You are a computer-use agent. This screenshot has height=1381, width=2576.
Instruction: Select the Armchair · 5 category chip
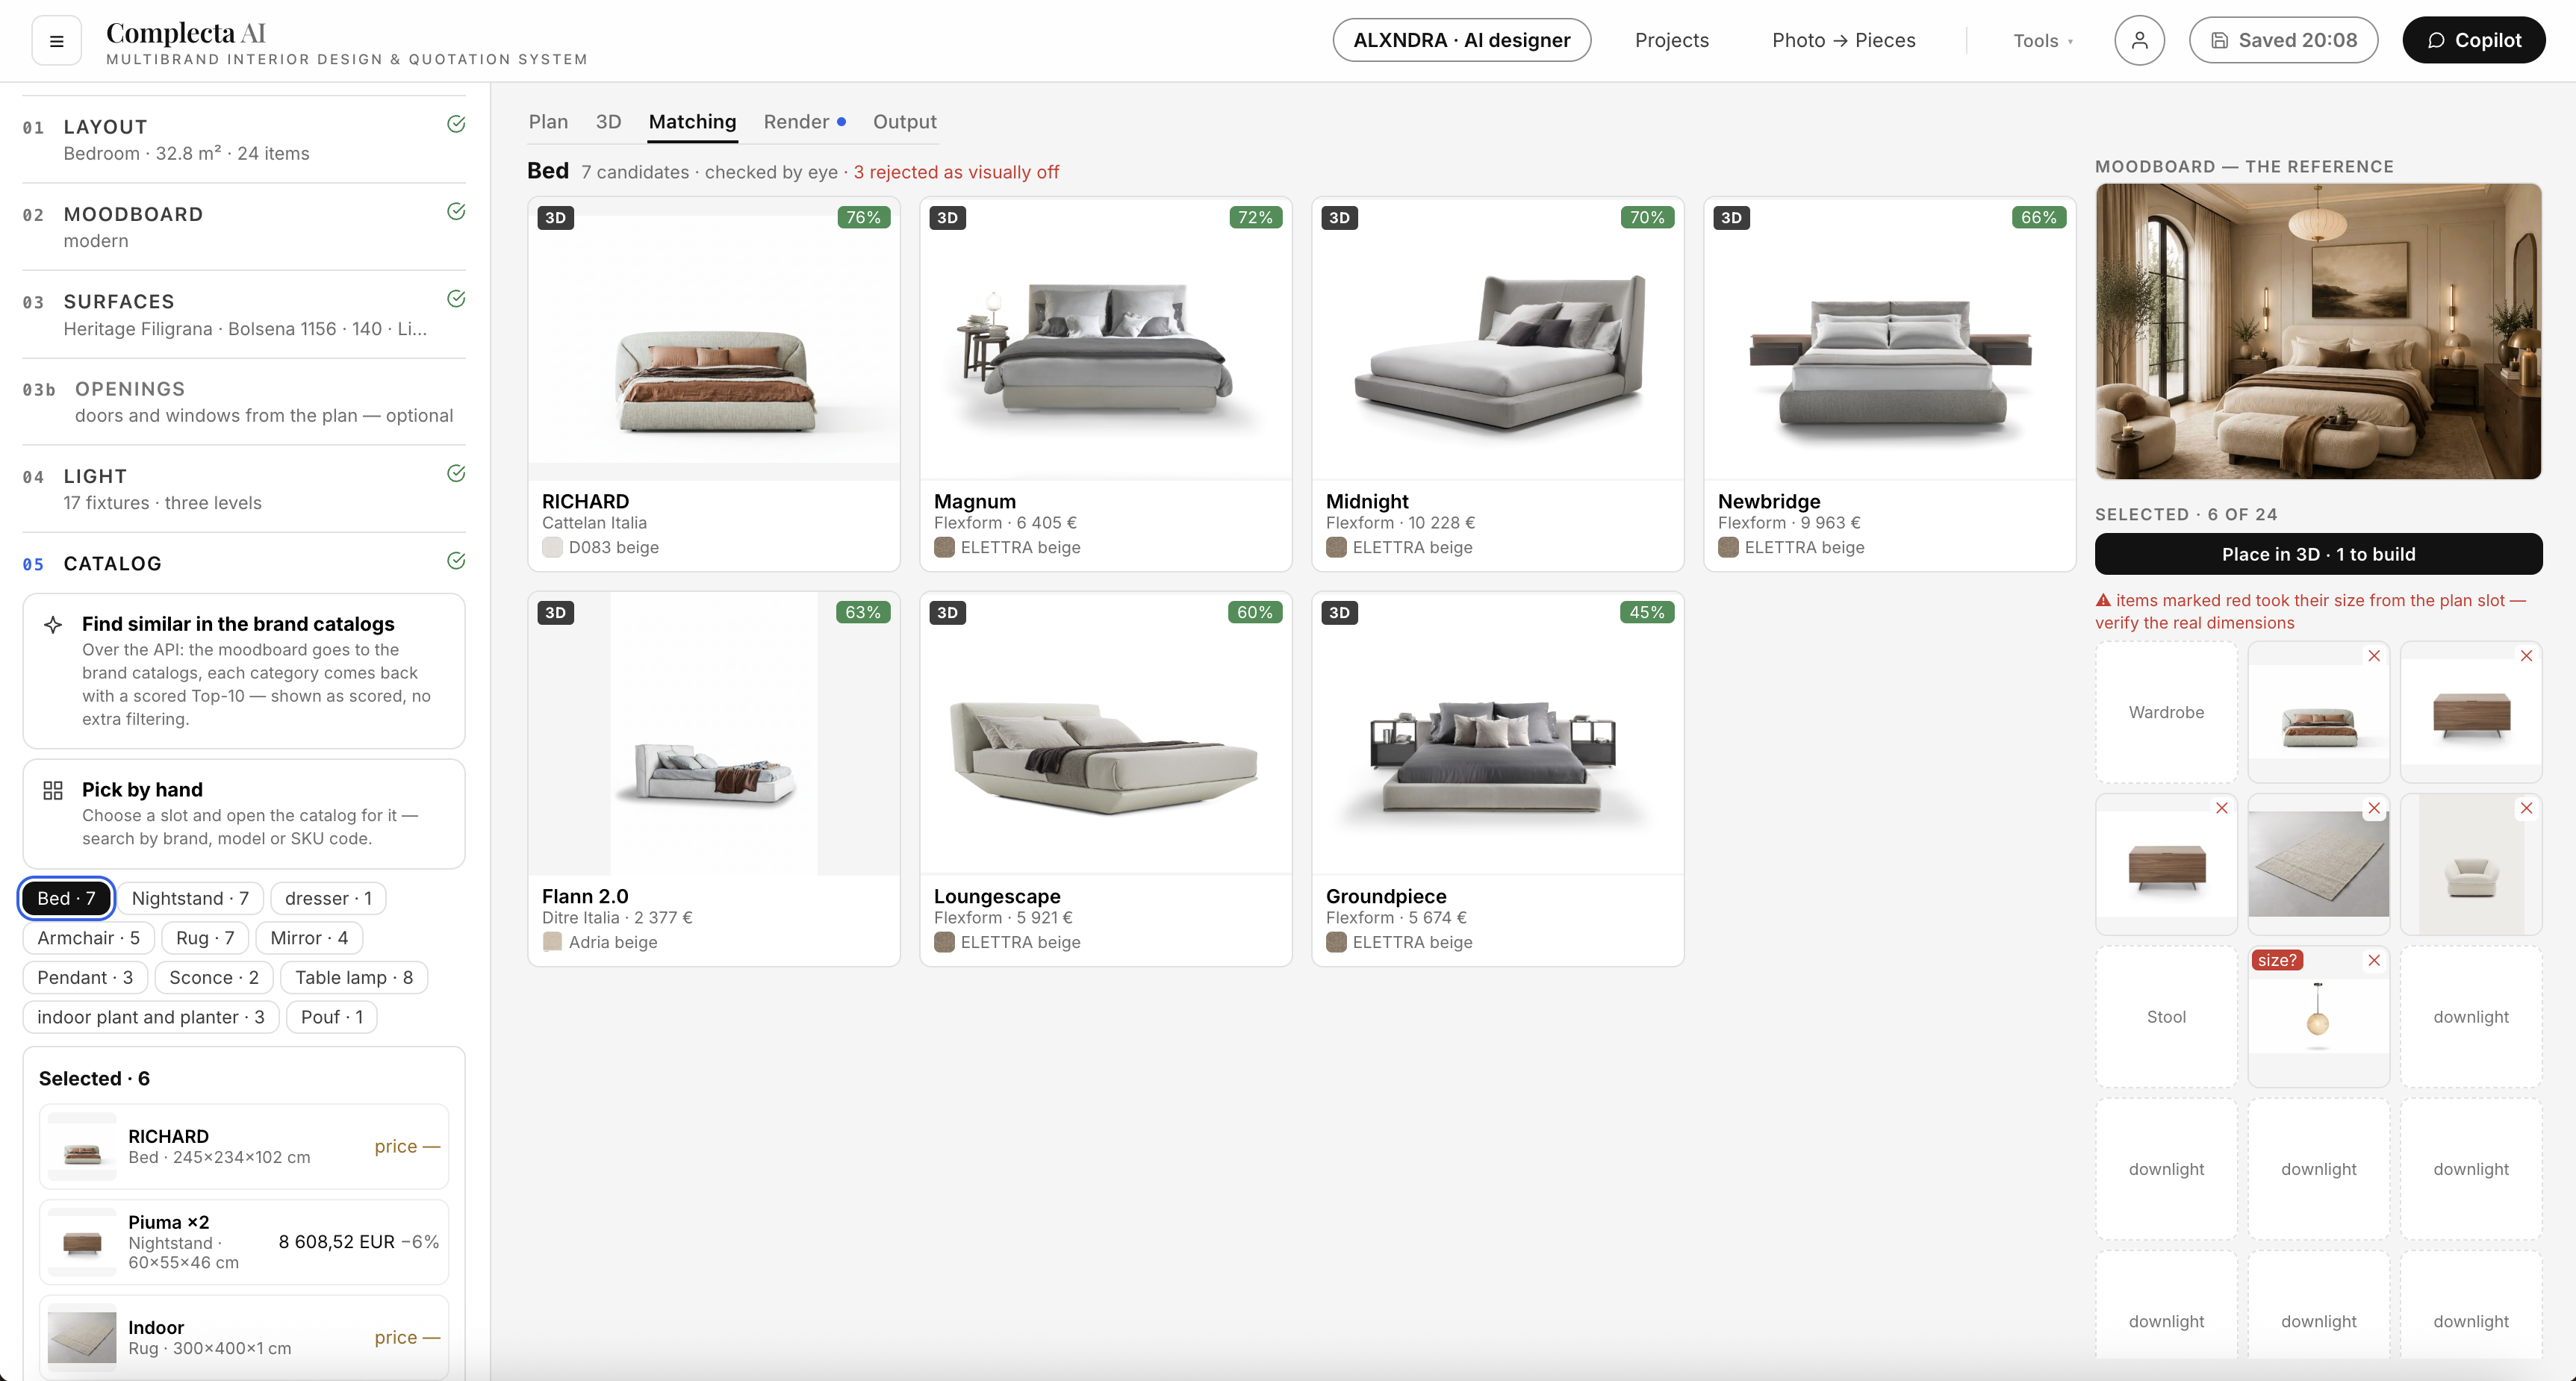pos(88,938)
